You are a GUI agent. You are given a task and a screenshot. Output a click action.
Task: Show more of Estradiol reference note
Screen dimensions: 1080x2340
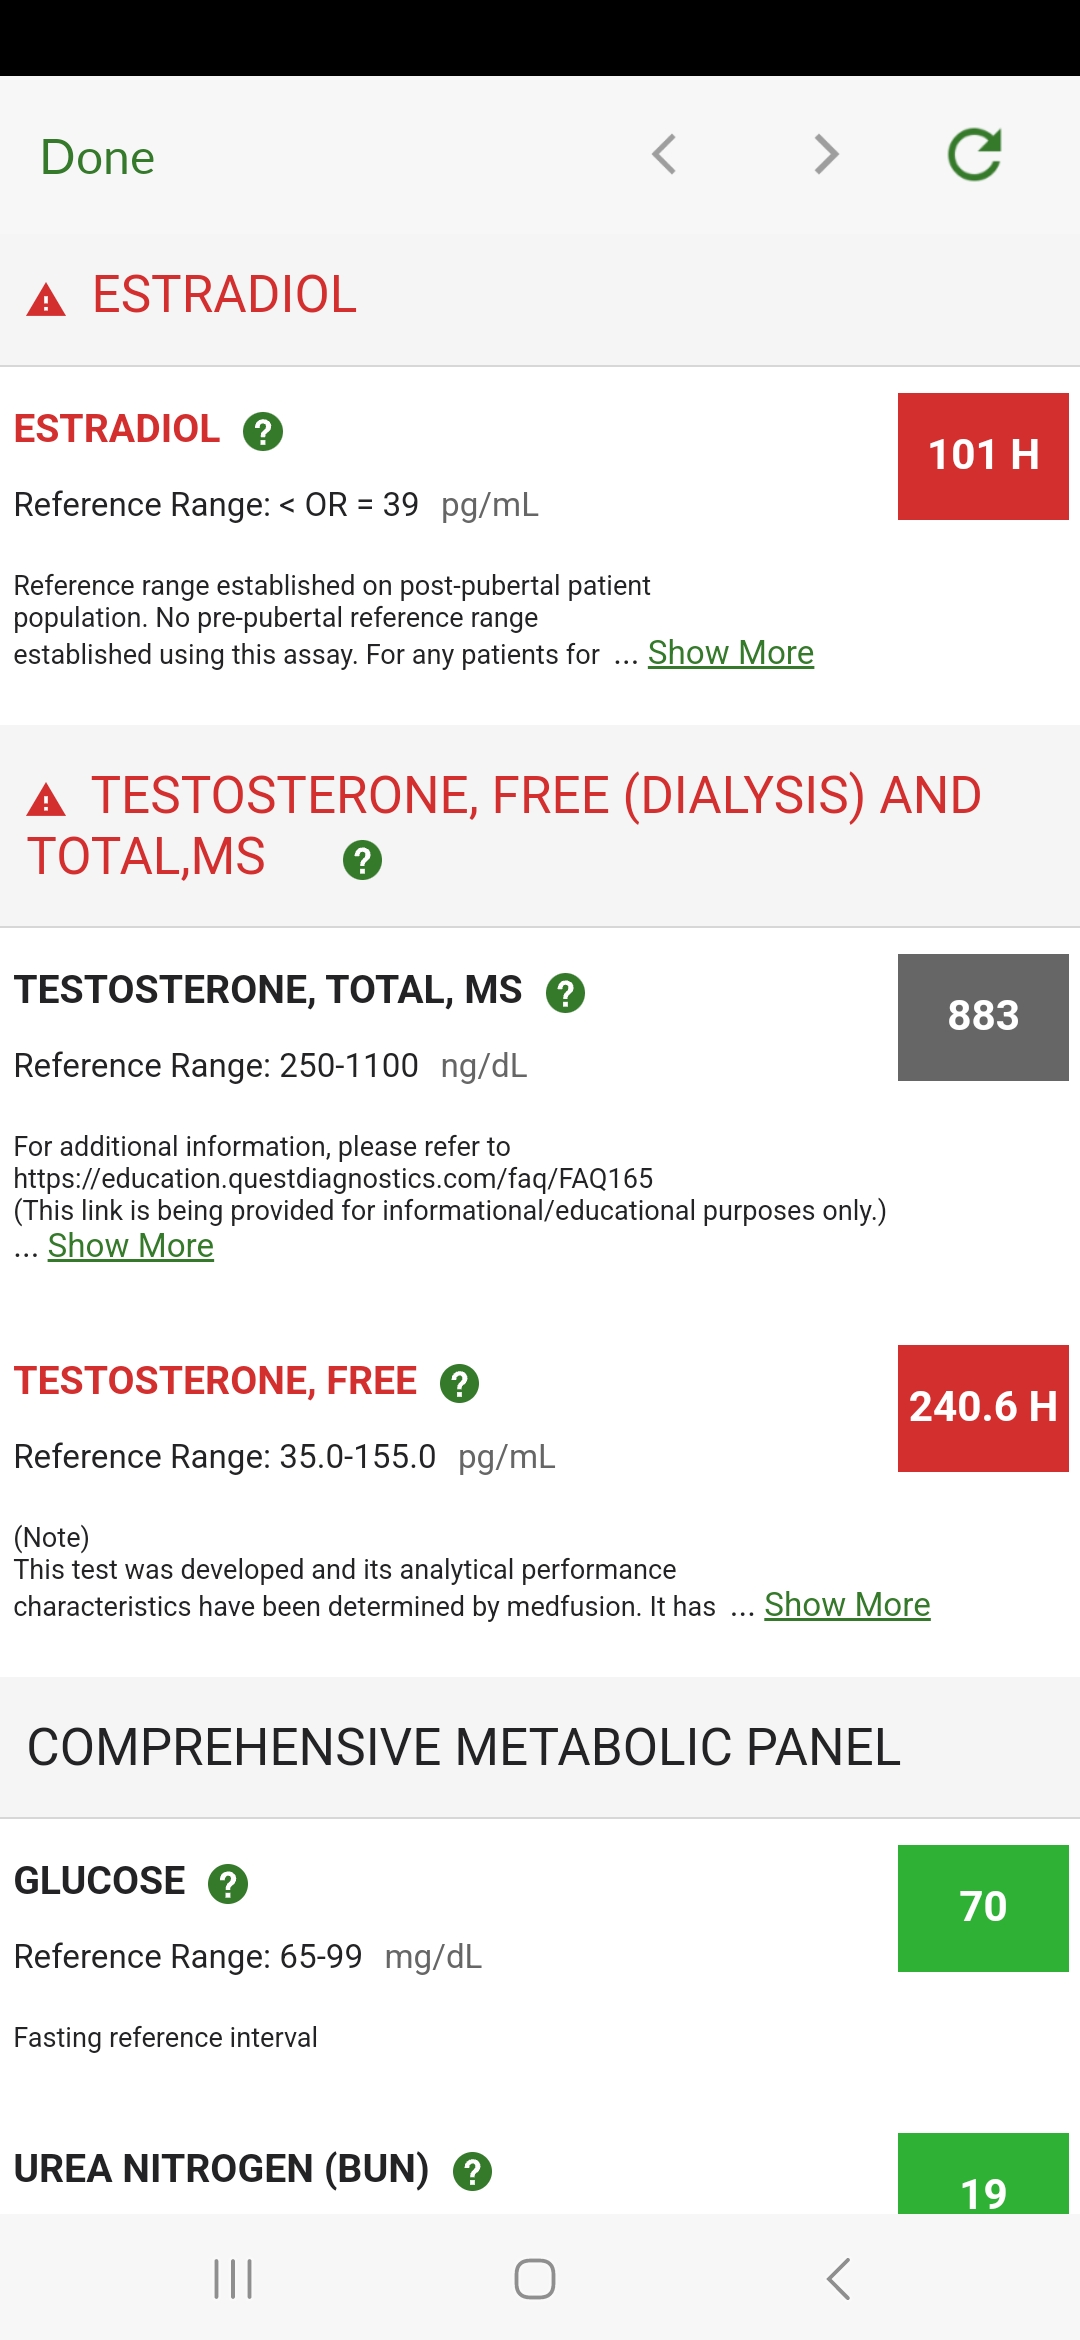pos(731,653)
